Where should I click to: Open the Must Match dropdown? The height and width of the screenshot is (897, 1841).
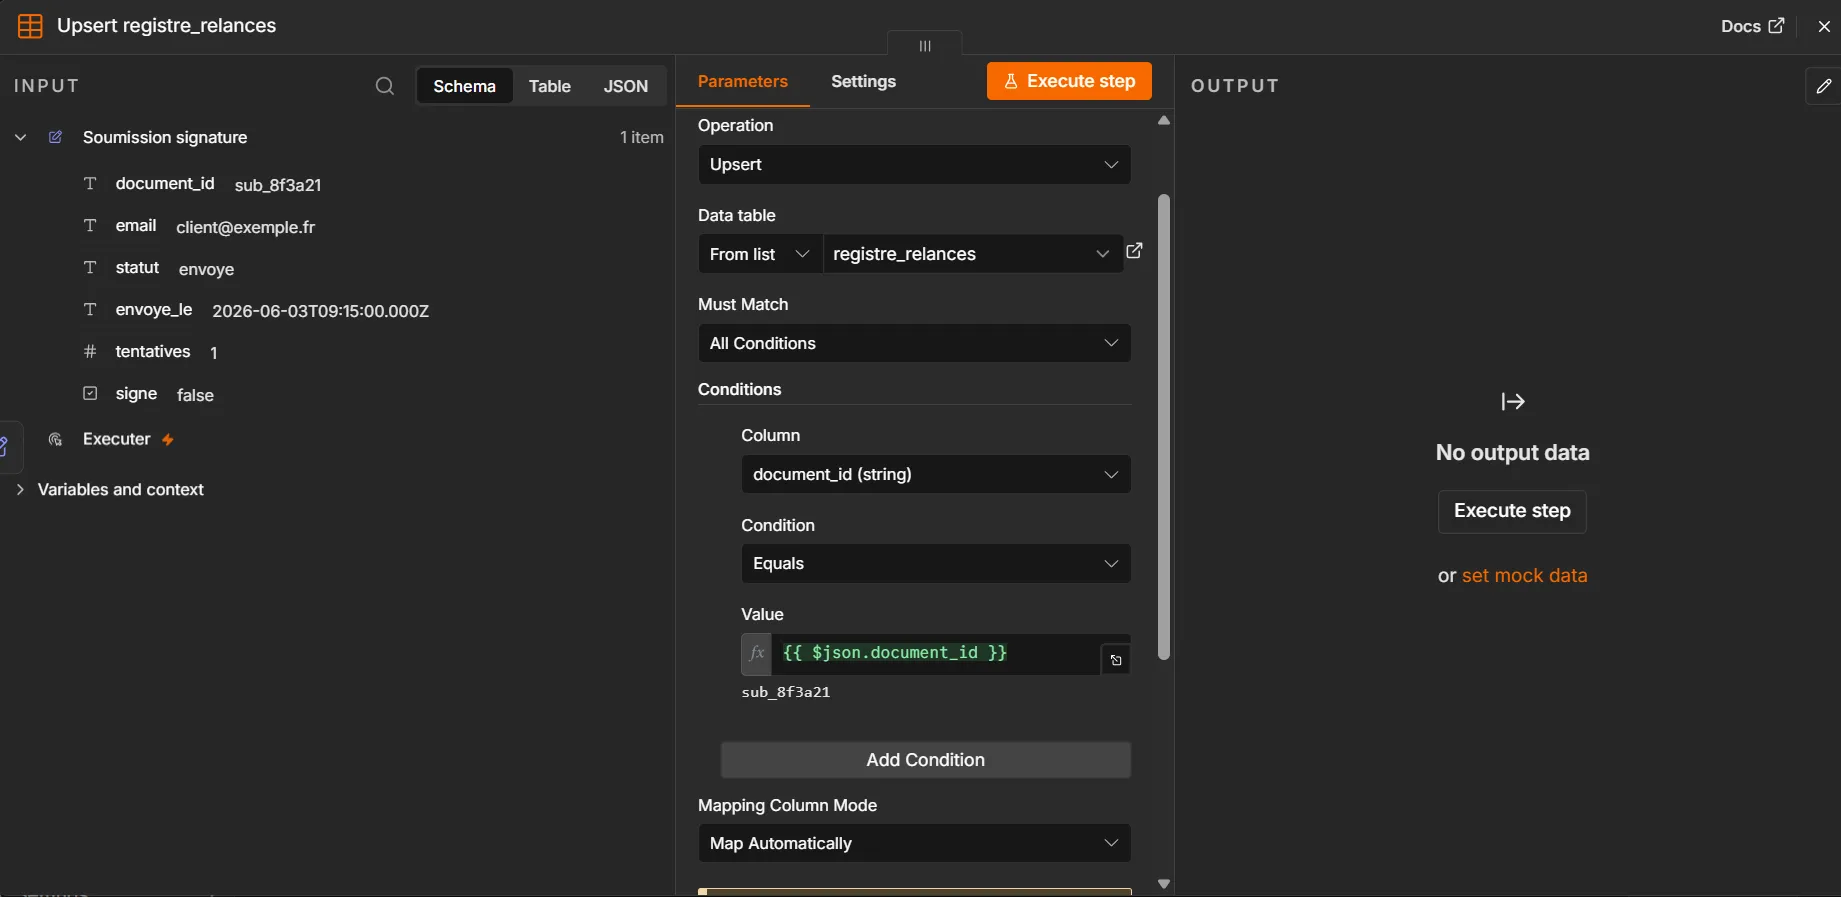point(914,343)
